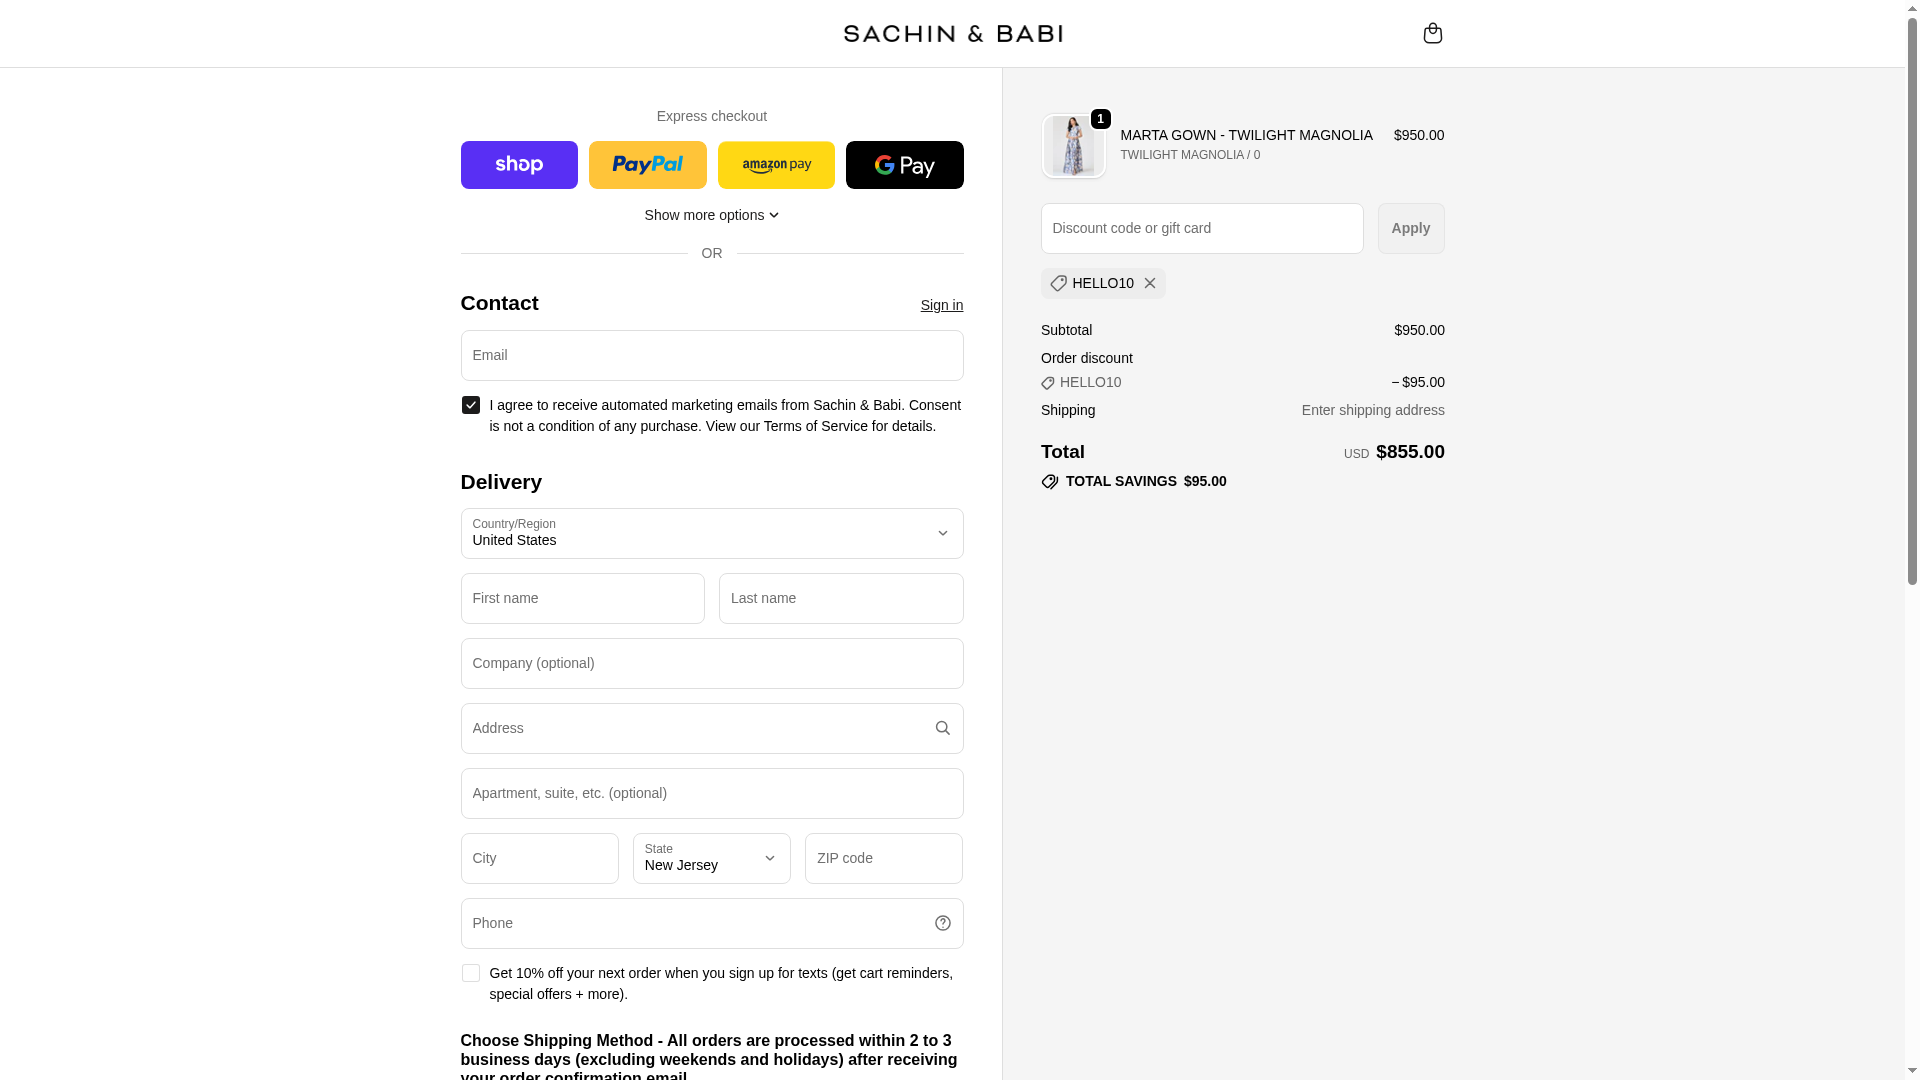
Task: Expand Show more options for express checkout
Action: (x=711, y=215)
